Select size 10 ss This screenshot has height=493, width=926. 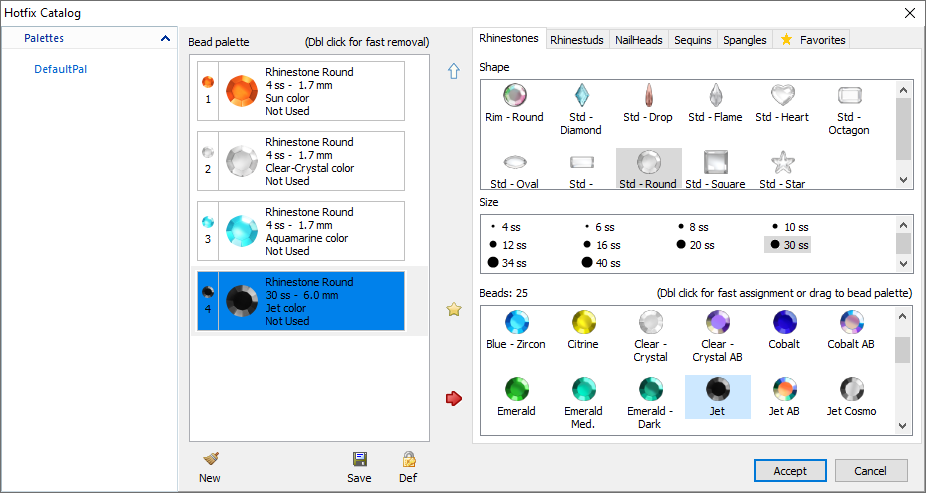coord(790,227)
